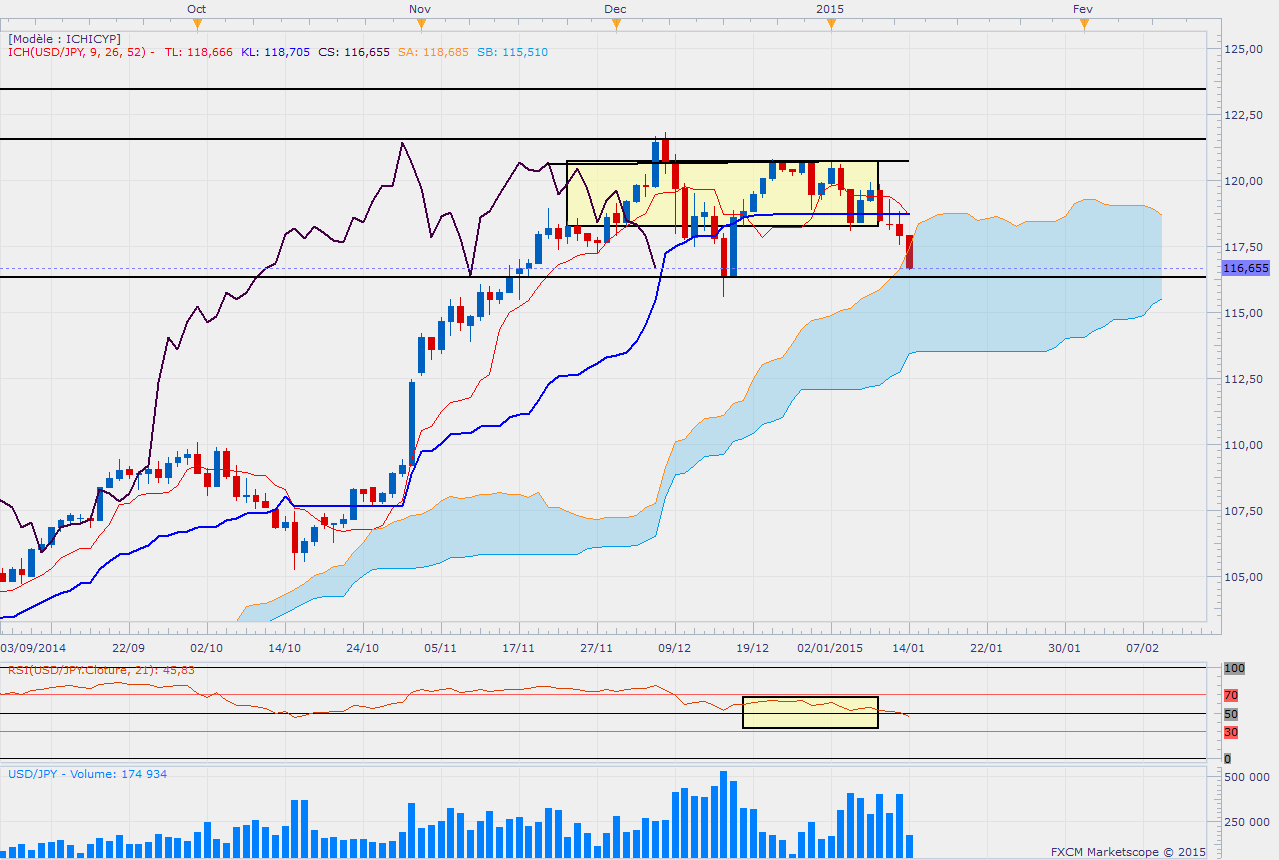Click the 09/12 date label
Image resolution: width=1279 pixels, height=860 pixels.
[674, 648]
